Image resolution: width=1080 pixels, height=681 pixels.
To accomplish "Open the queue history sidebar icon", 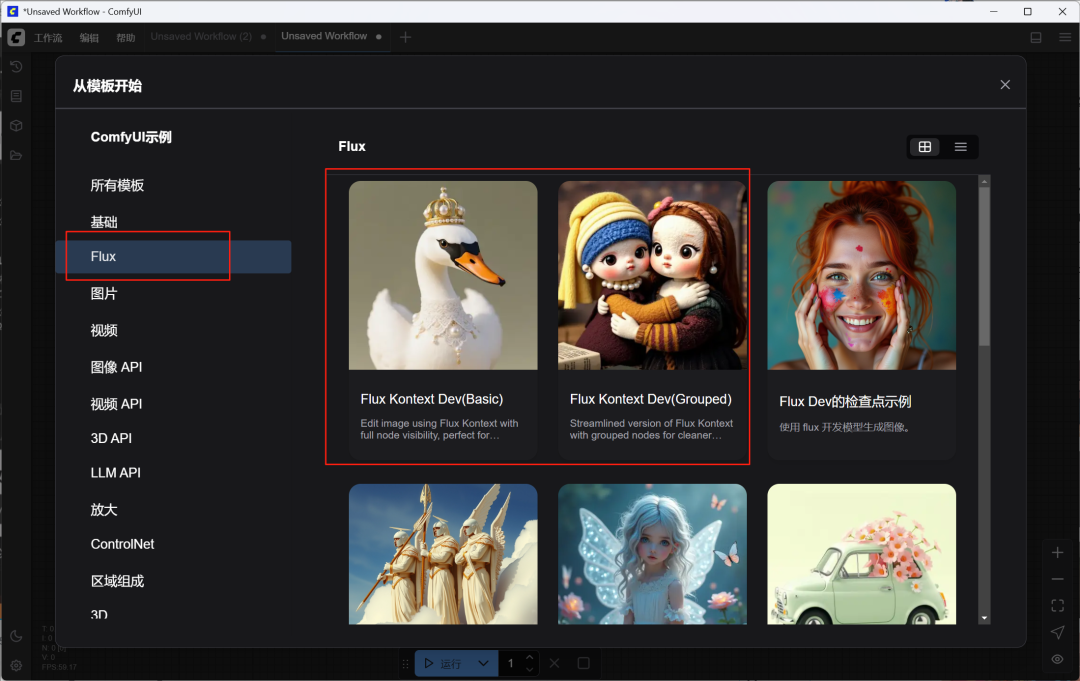I will [x=17, y=67].
